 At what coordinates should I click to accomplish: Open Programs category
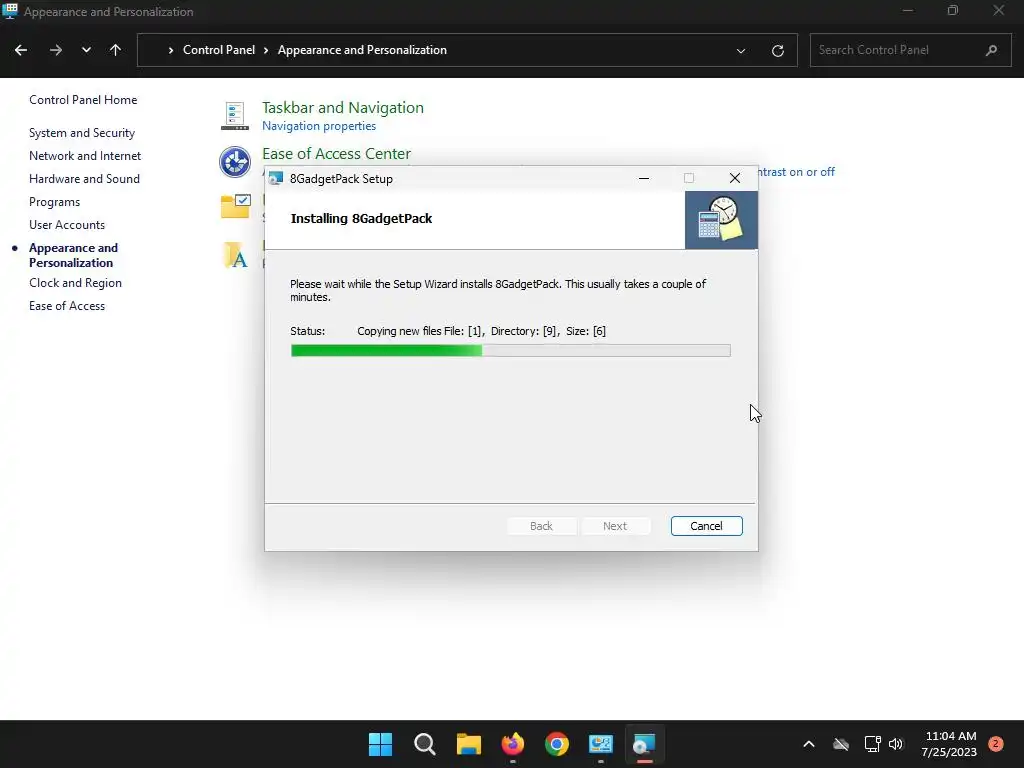tap(54, 202)
